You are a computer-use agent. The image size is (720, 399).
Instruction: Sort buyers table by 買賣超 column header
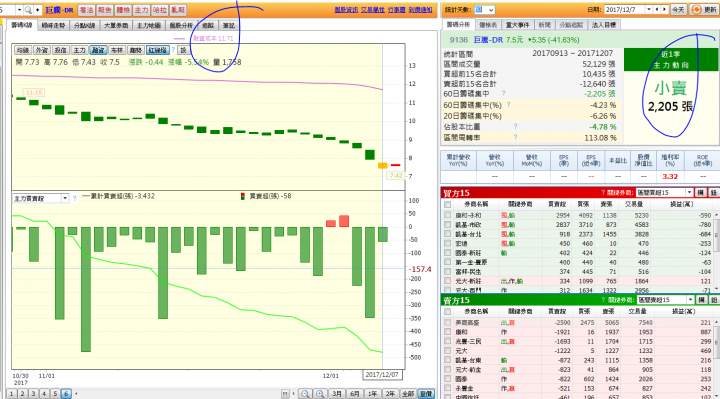557,204
